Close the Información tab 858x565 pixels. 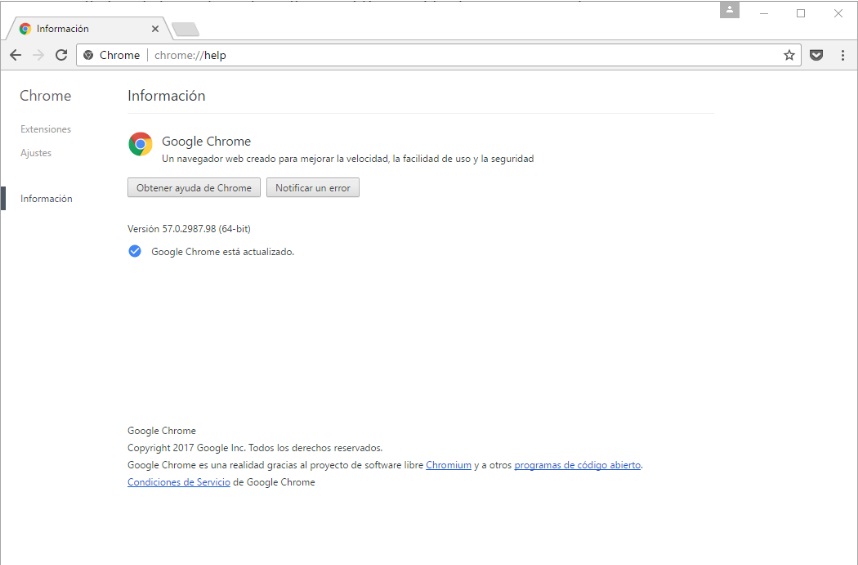(155, 29)
